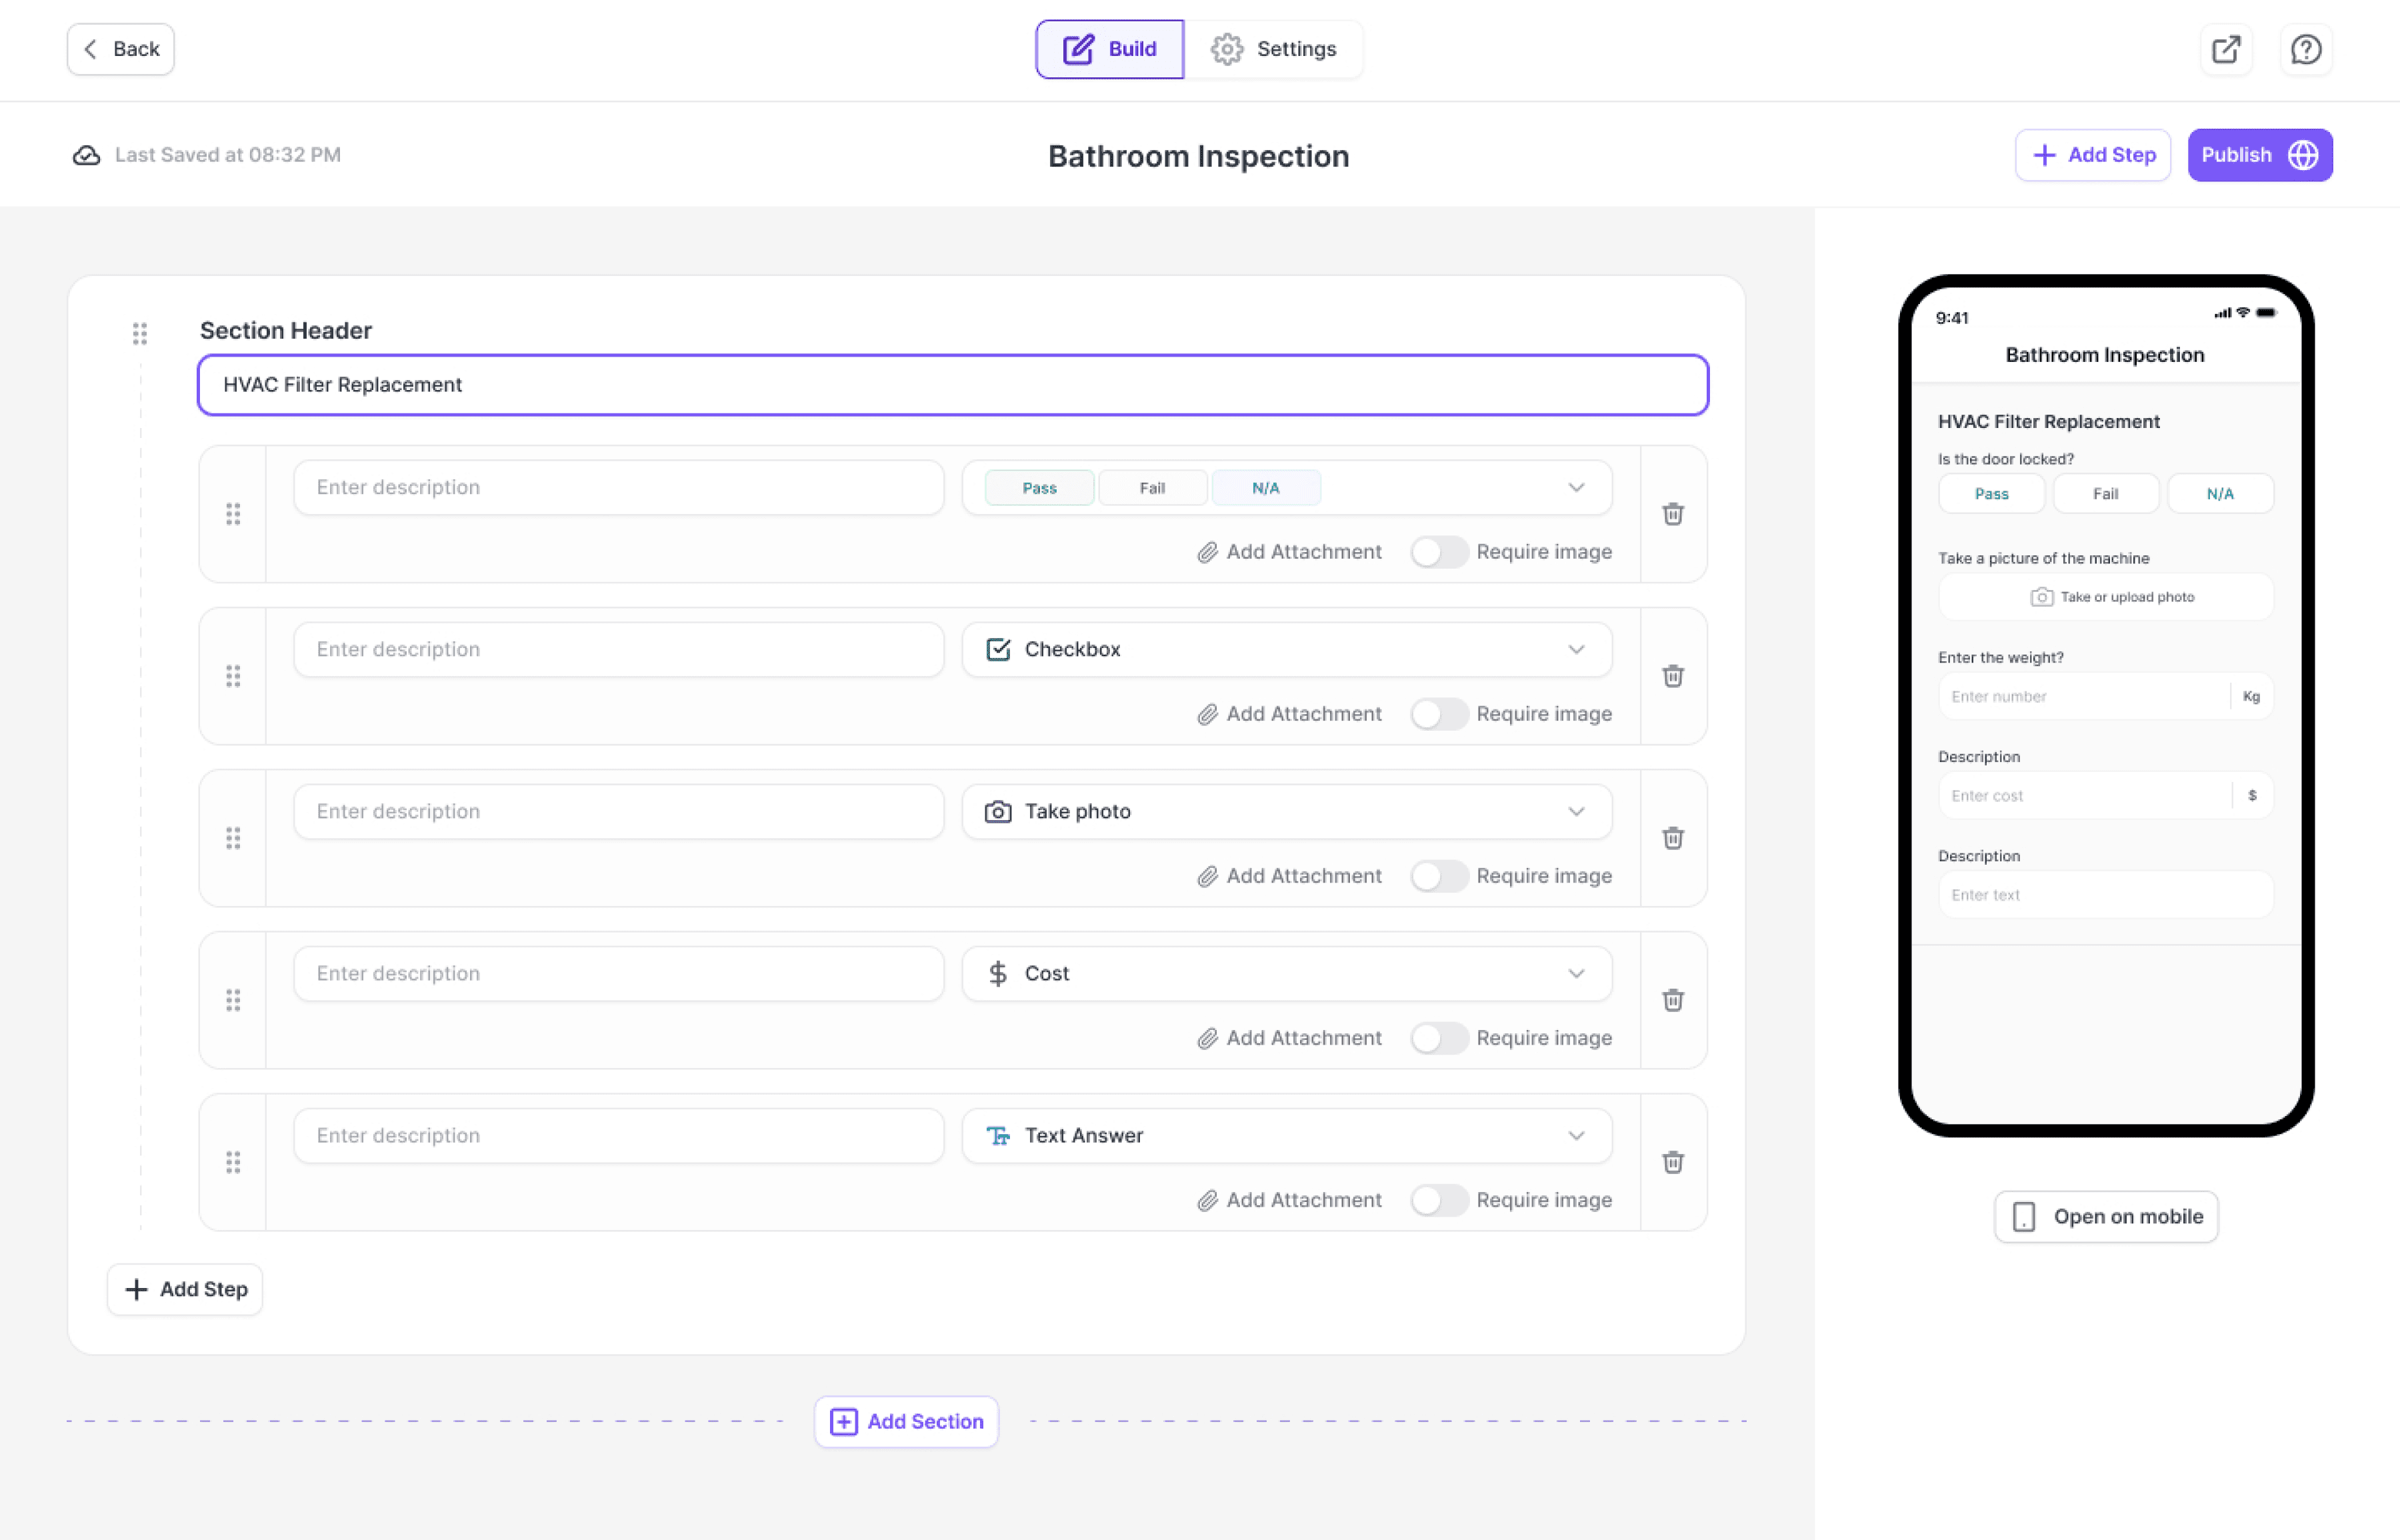This screenshot has width=2400, height=1540.
Task: Click the Add Section button
Action: (x=906, y=1421)
